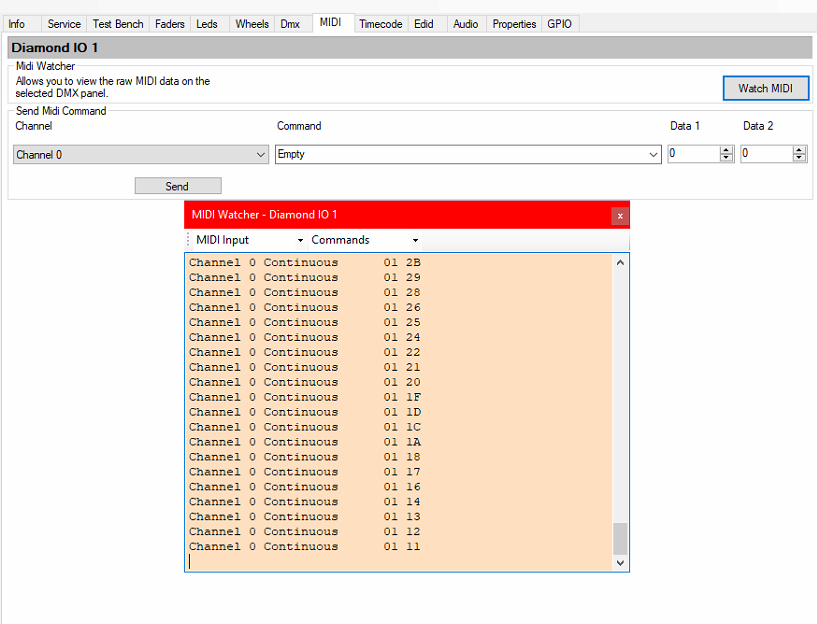Select log line ending 01 1D
Viewport: 817px width, 624px height.
point(305,412)
